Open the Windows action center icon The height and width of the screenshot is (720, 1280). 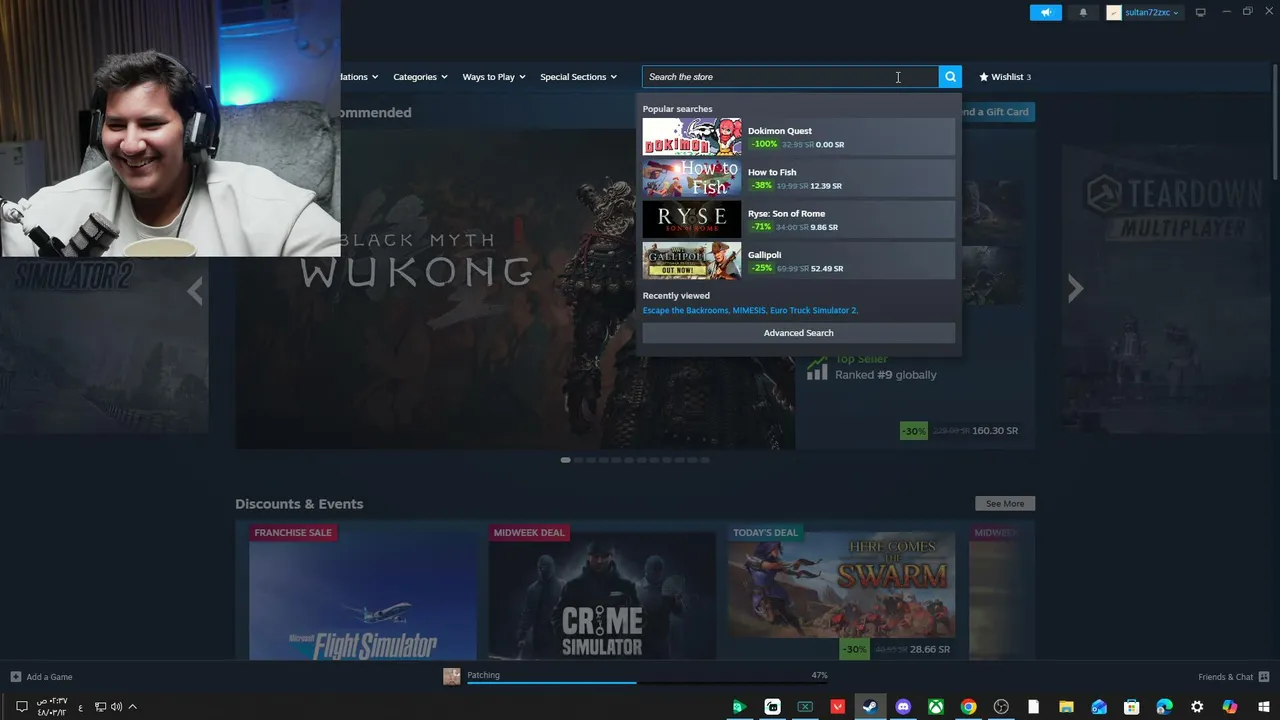[21, 707]
